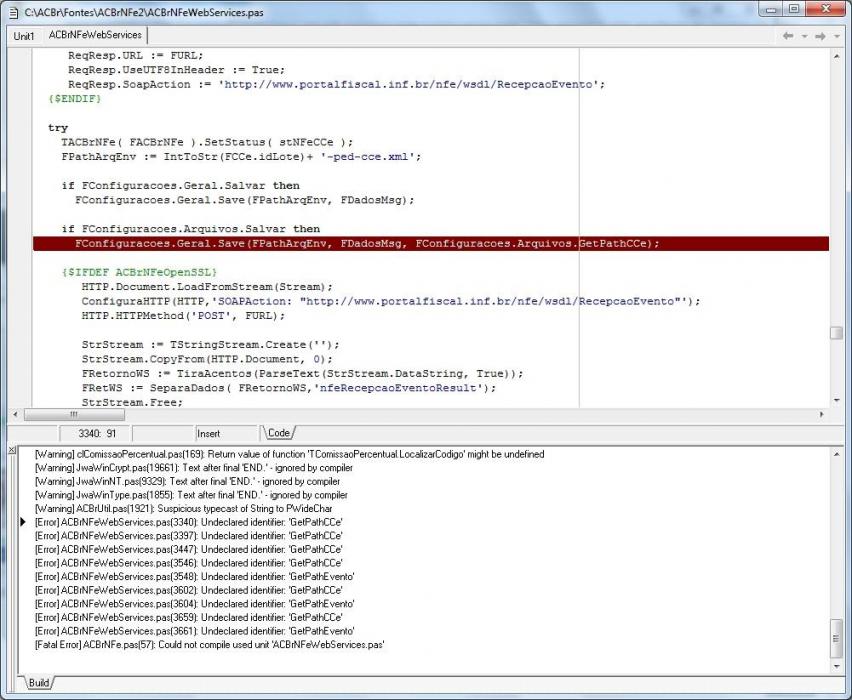Minimize the ACBrNFeWebServices.pas editor window
The image size is (852, 700).
tap(772, 9)
